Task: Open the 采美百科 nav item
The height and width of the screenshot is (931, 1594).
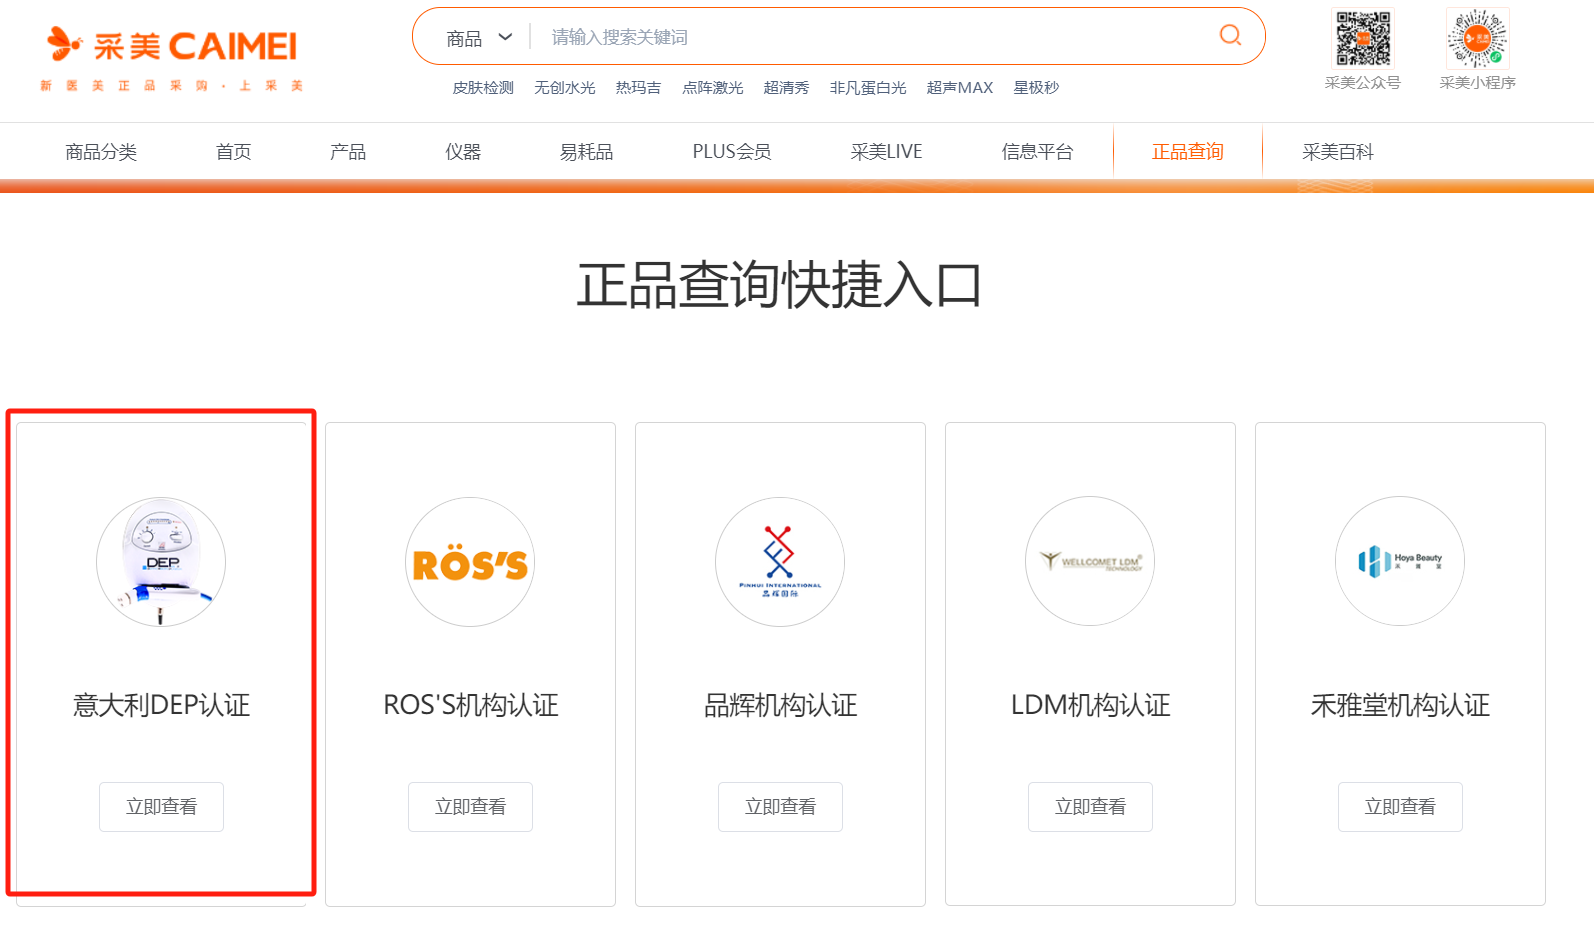Action: tap(1338, 152)
